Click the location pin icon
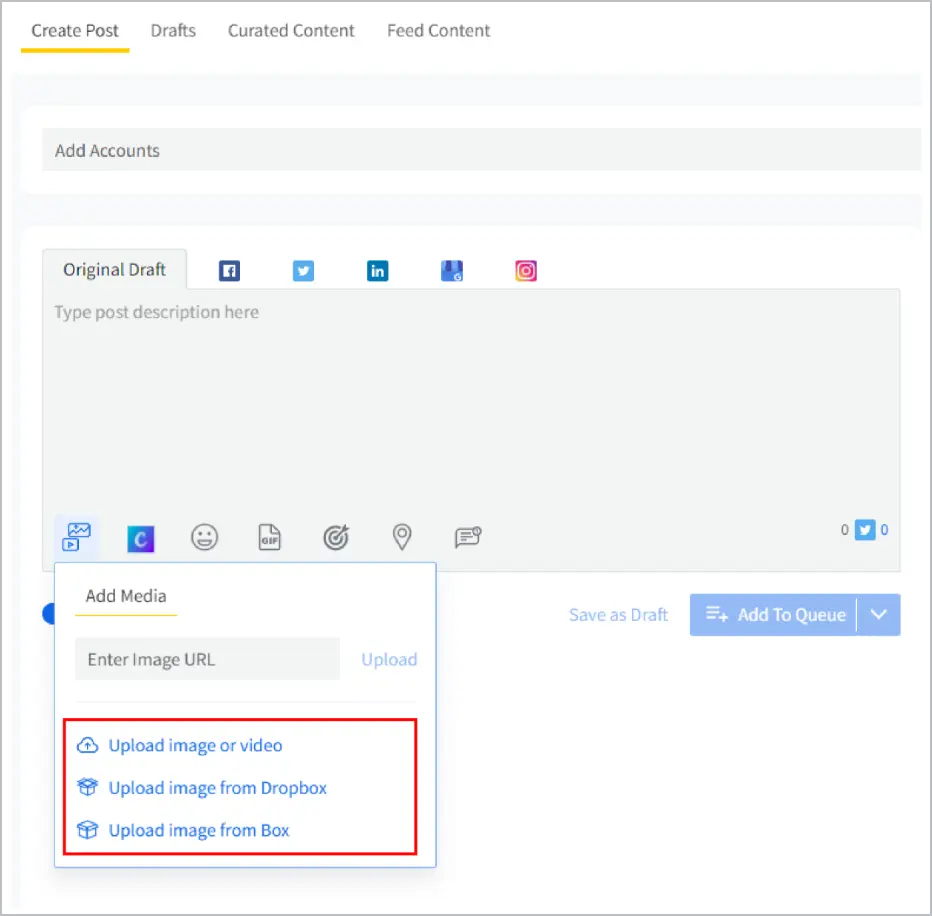Image resolution: width=932 pixels, height=916 pixels. (x=401, y=538)
